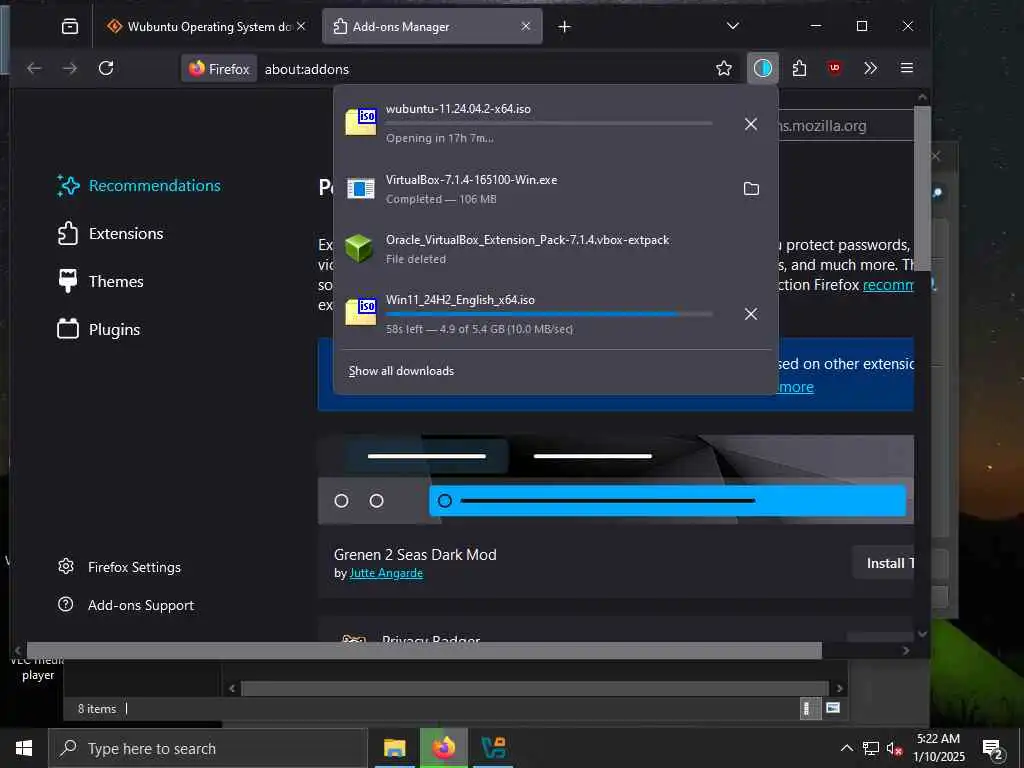The image size is (1024, 768).
Task: Open the Extensions category in sidebar
Action: pyautogui.click(x=110, y=234)
